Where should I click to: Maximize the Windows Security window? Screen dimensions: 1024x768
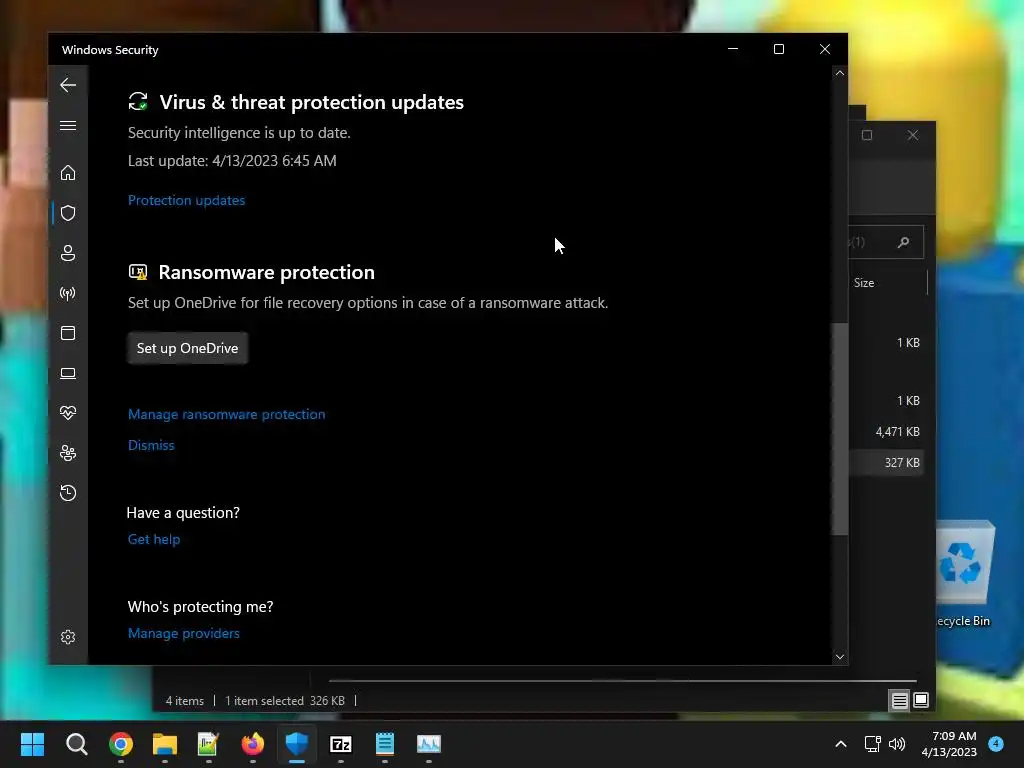tap(778, 49)
